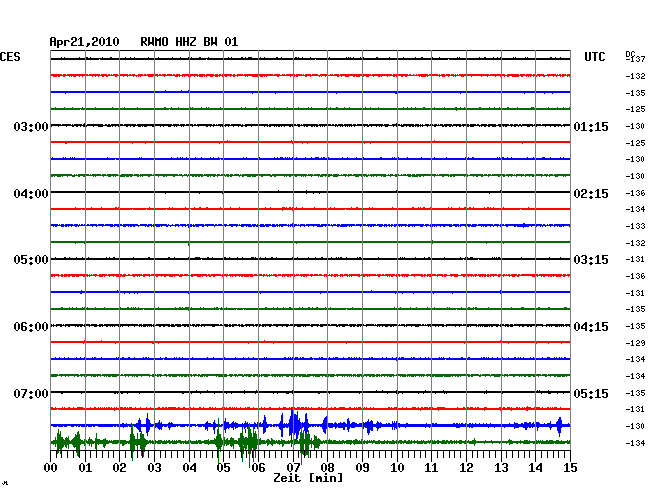Select the DC value -133
This screenshot has width=650, height=494.
click(x=635, y=226)
